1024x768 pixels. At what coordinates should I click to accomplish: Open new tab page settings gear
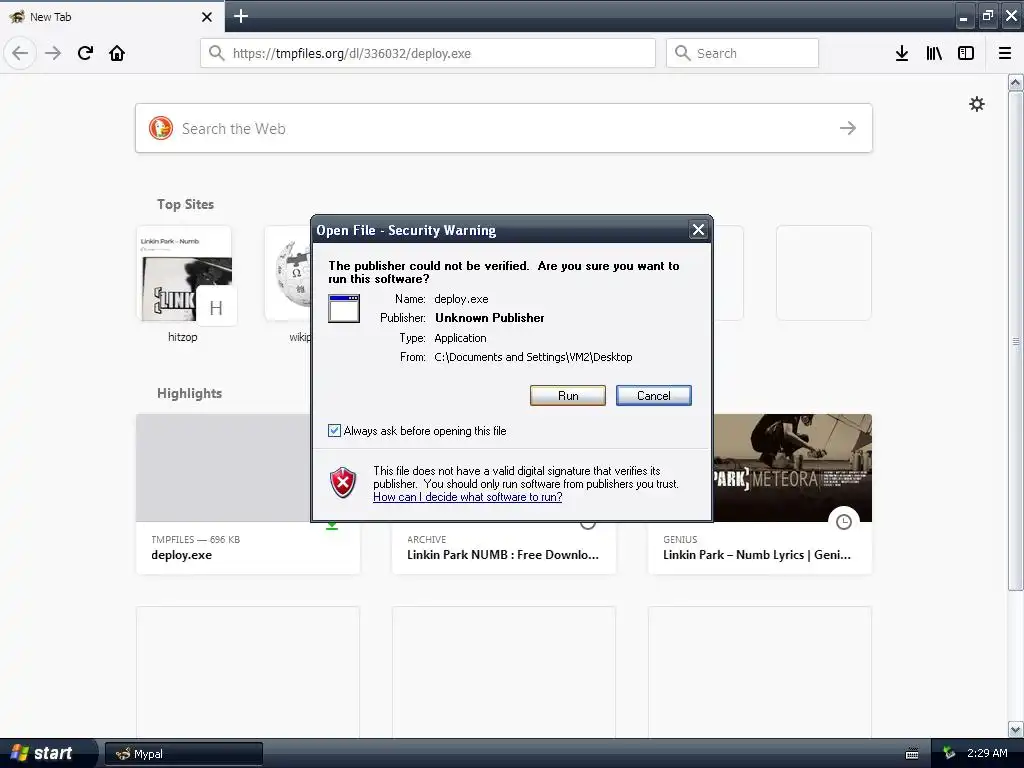976,104
